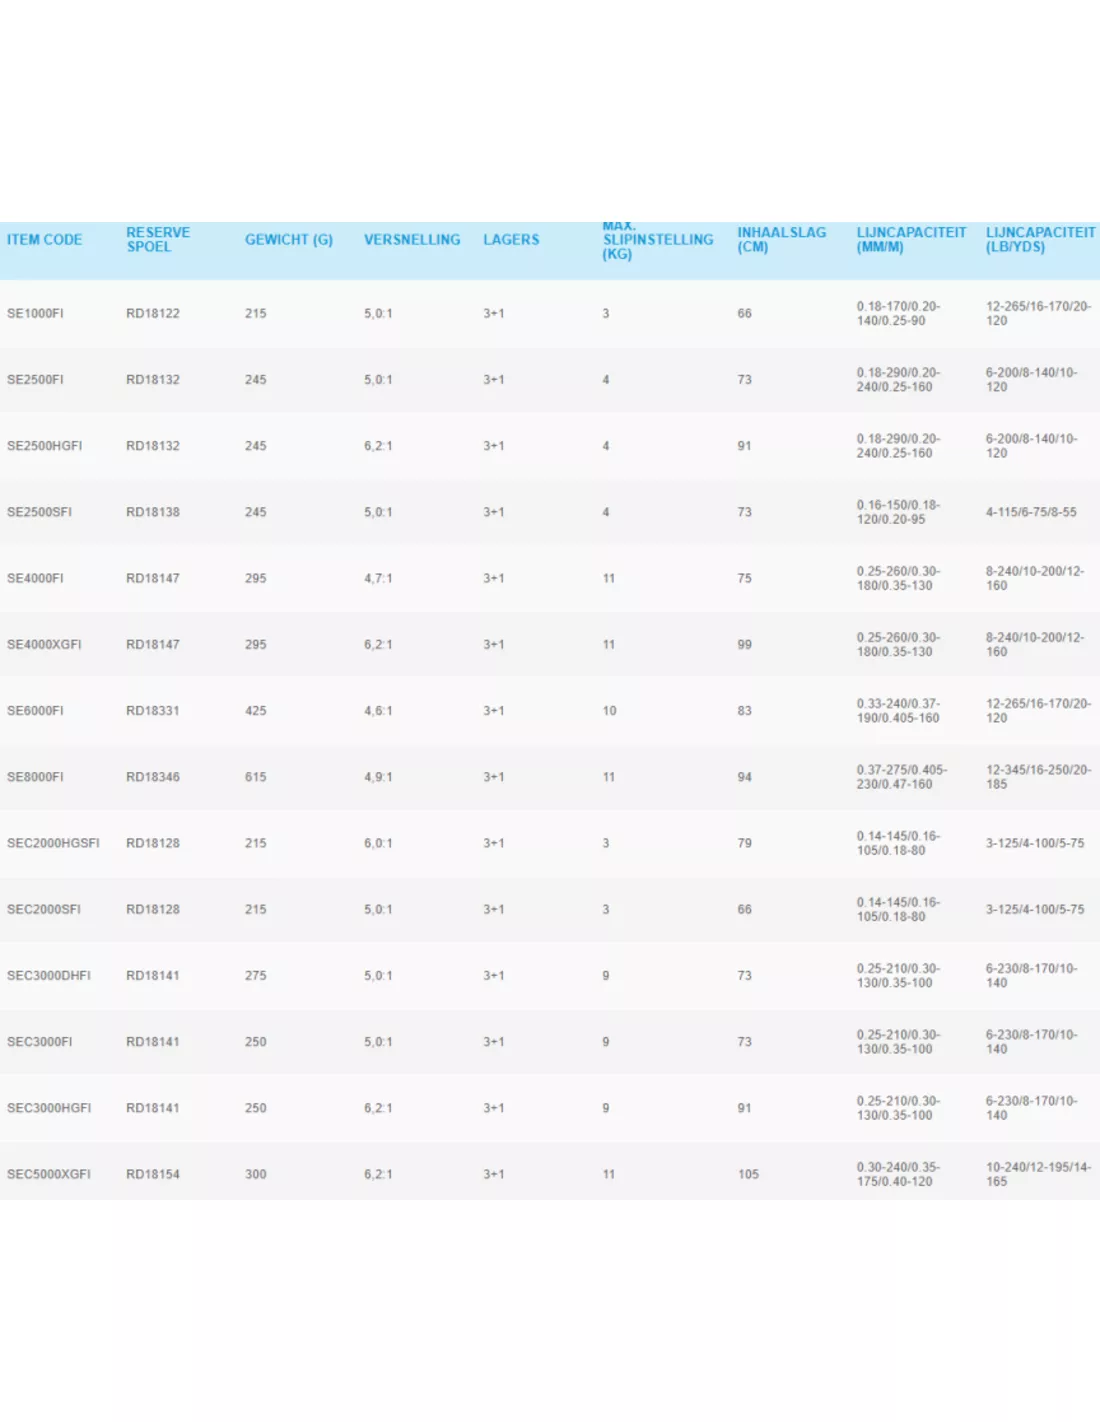Viewport: 1100px width, 1422px height.
Task: Select the 105 inhaalslag value
Action: coord(748,1175)
